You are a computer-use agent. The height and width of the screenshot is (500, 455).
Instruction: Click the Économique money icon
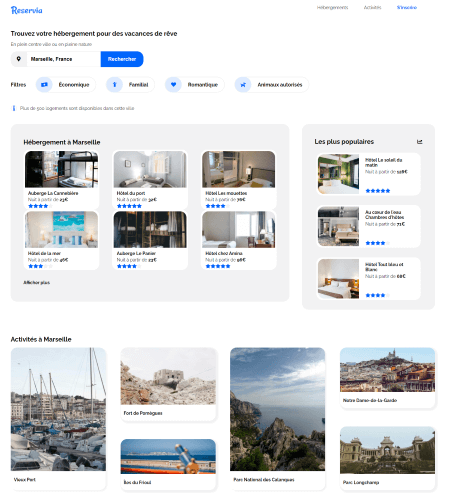coord(44,85)
